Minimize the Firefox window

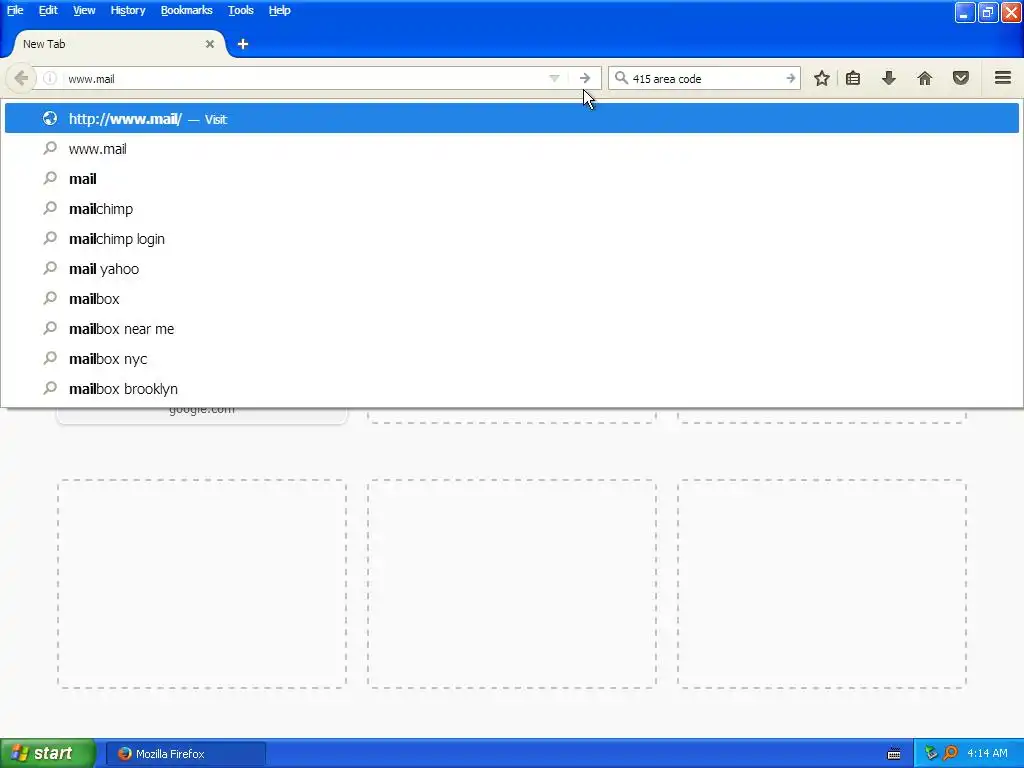(x=965, y=12)
